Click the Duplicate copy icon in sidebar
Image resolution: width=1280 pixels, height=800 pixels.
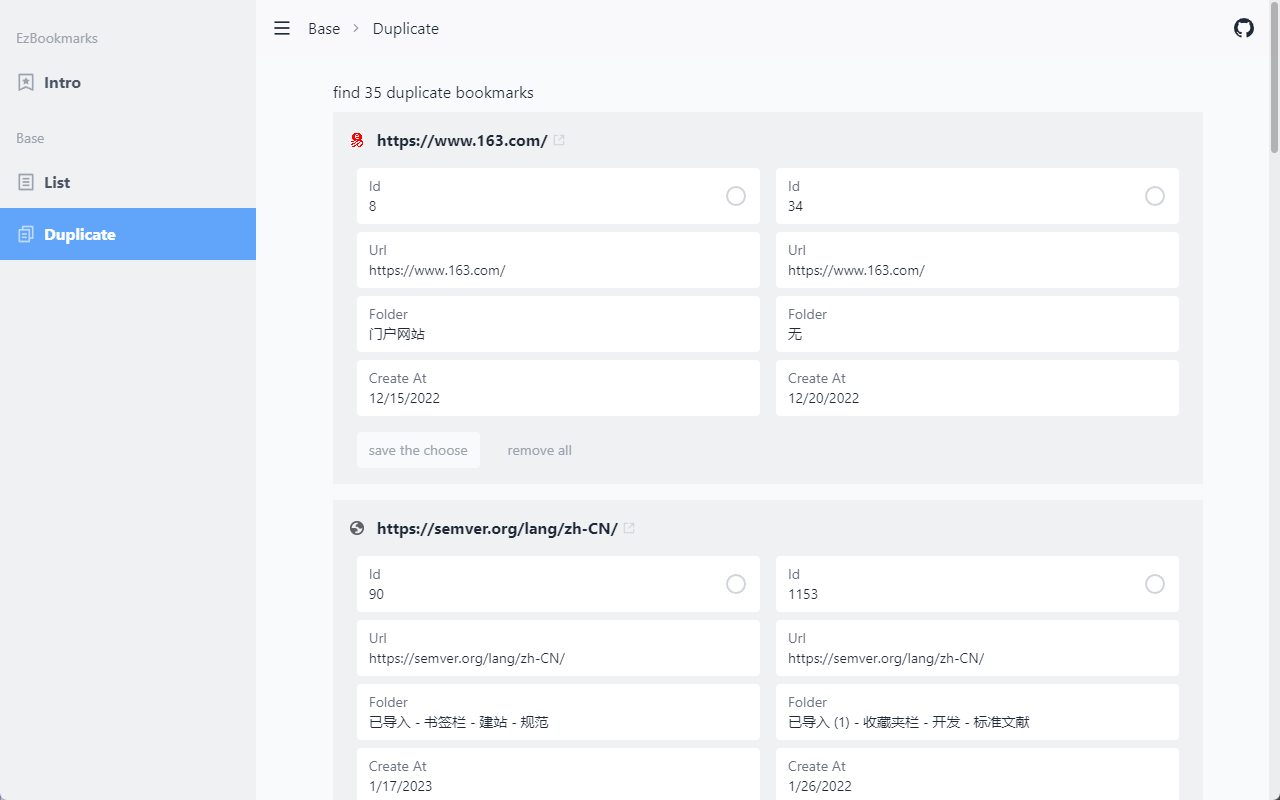pos(26,235)
